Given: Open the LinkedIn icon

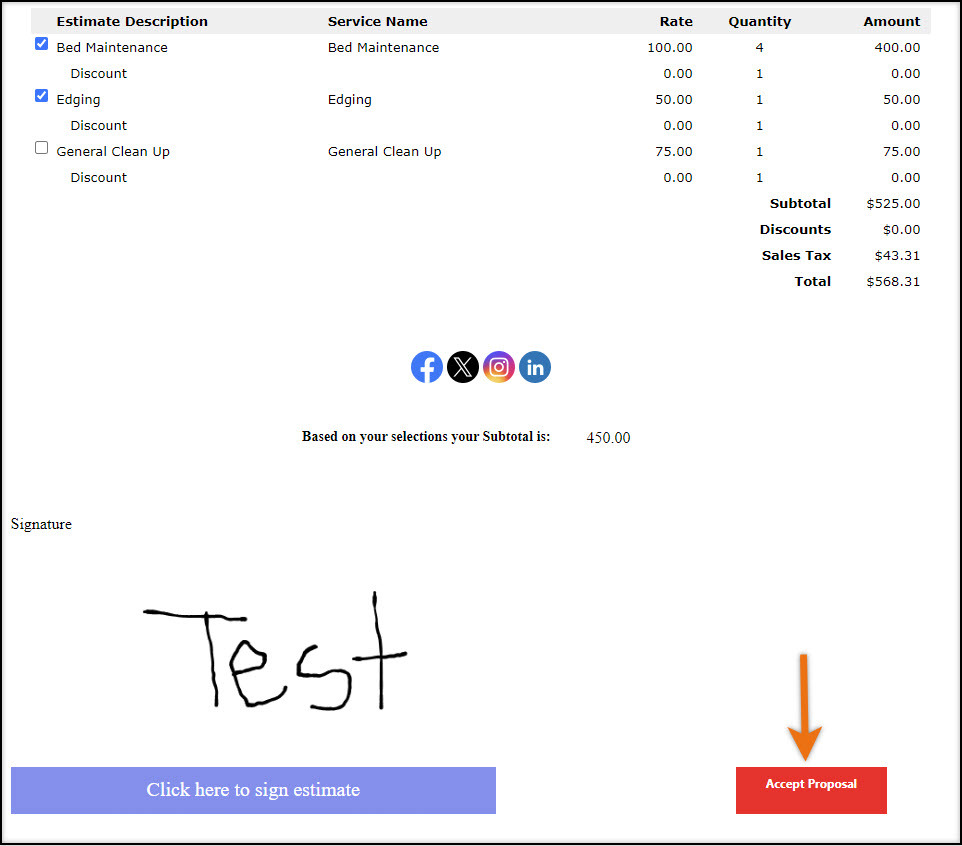Looking at the screenshot, I should pos(535,367).
